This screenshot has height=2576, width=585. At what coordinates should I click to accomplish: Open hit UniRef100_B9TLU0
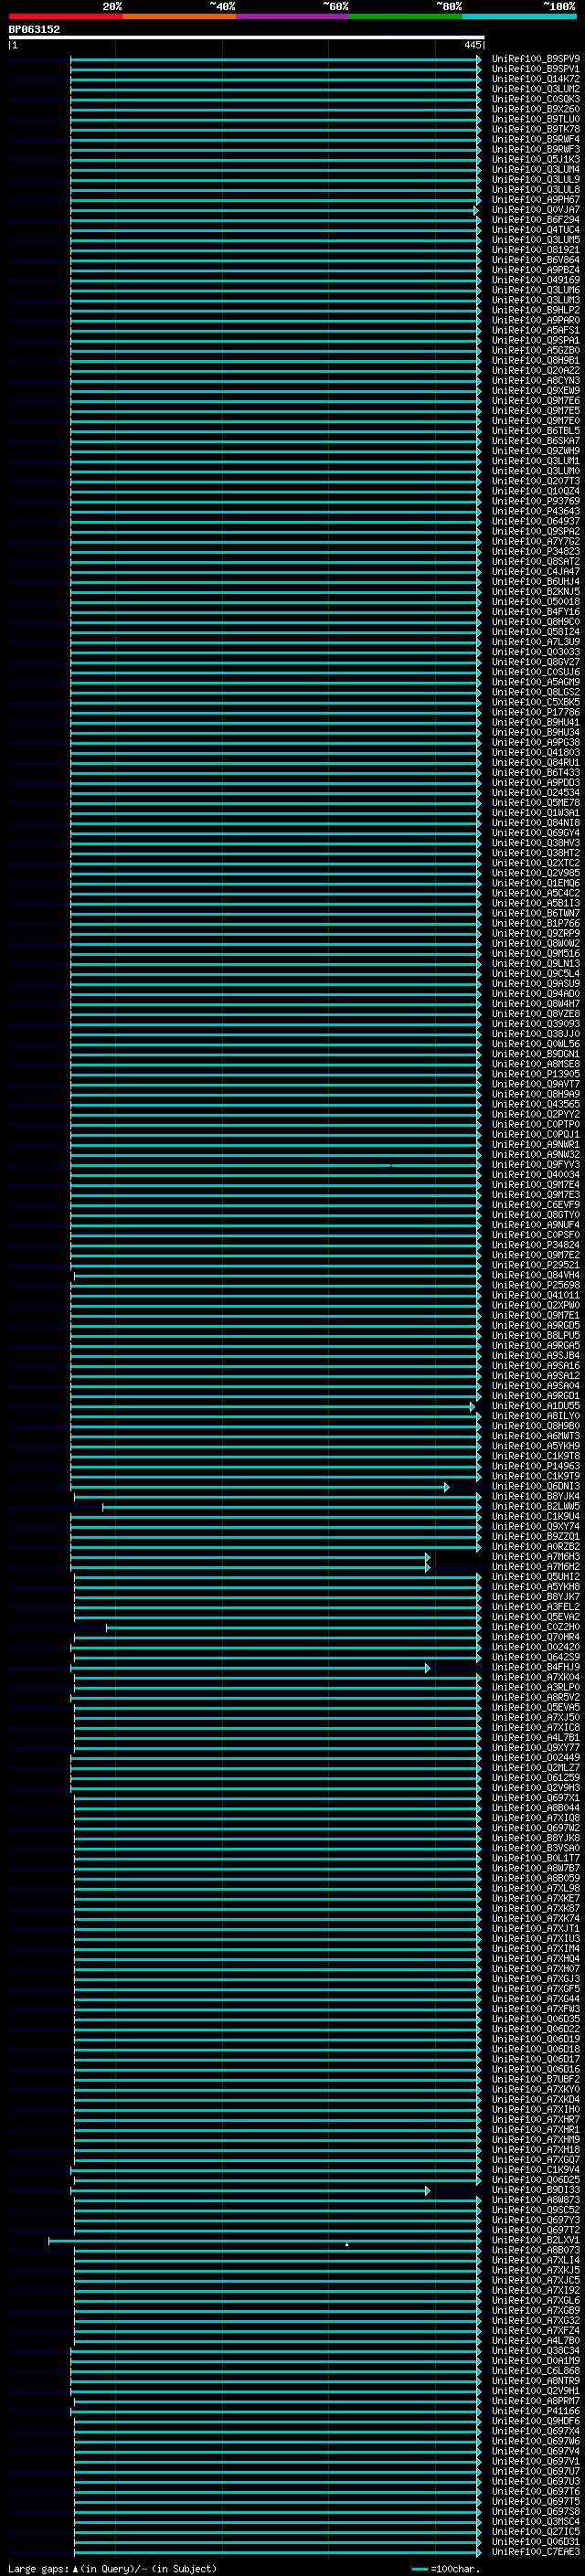(535, 119)
